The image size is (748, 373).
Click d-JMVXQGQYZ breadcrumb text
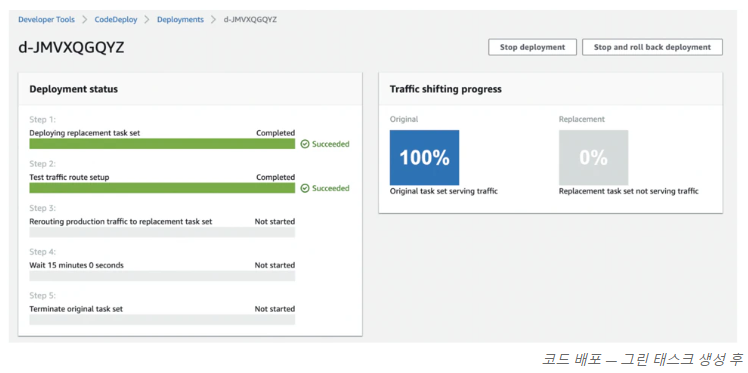pyautogui.click(x=250, y=20)
